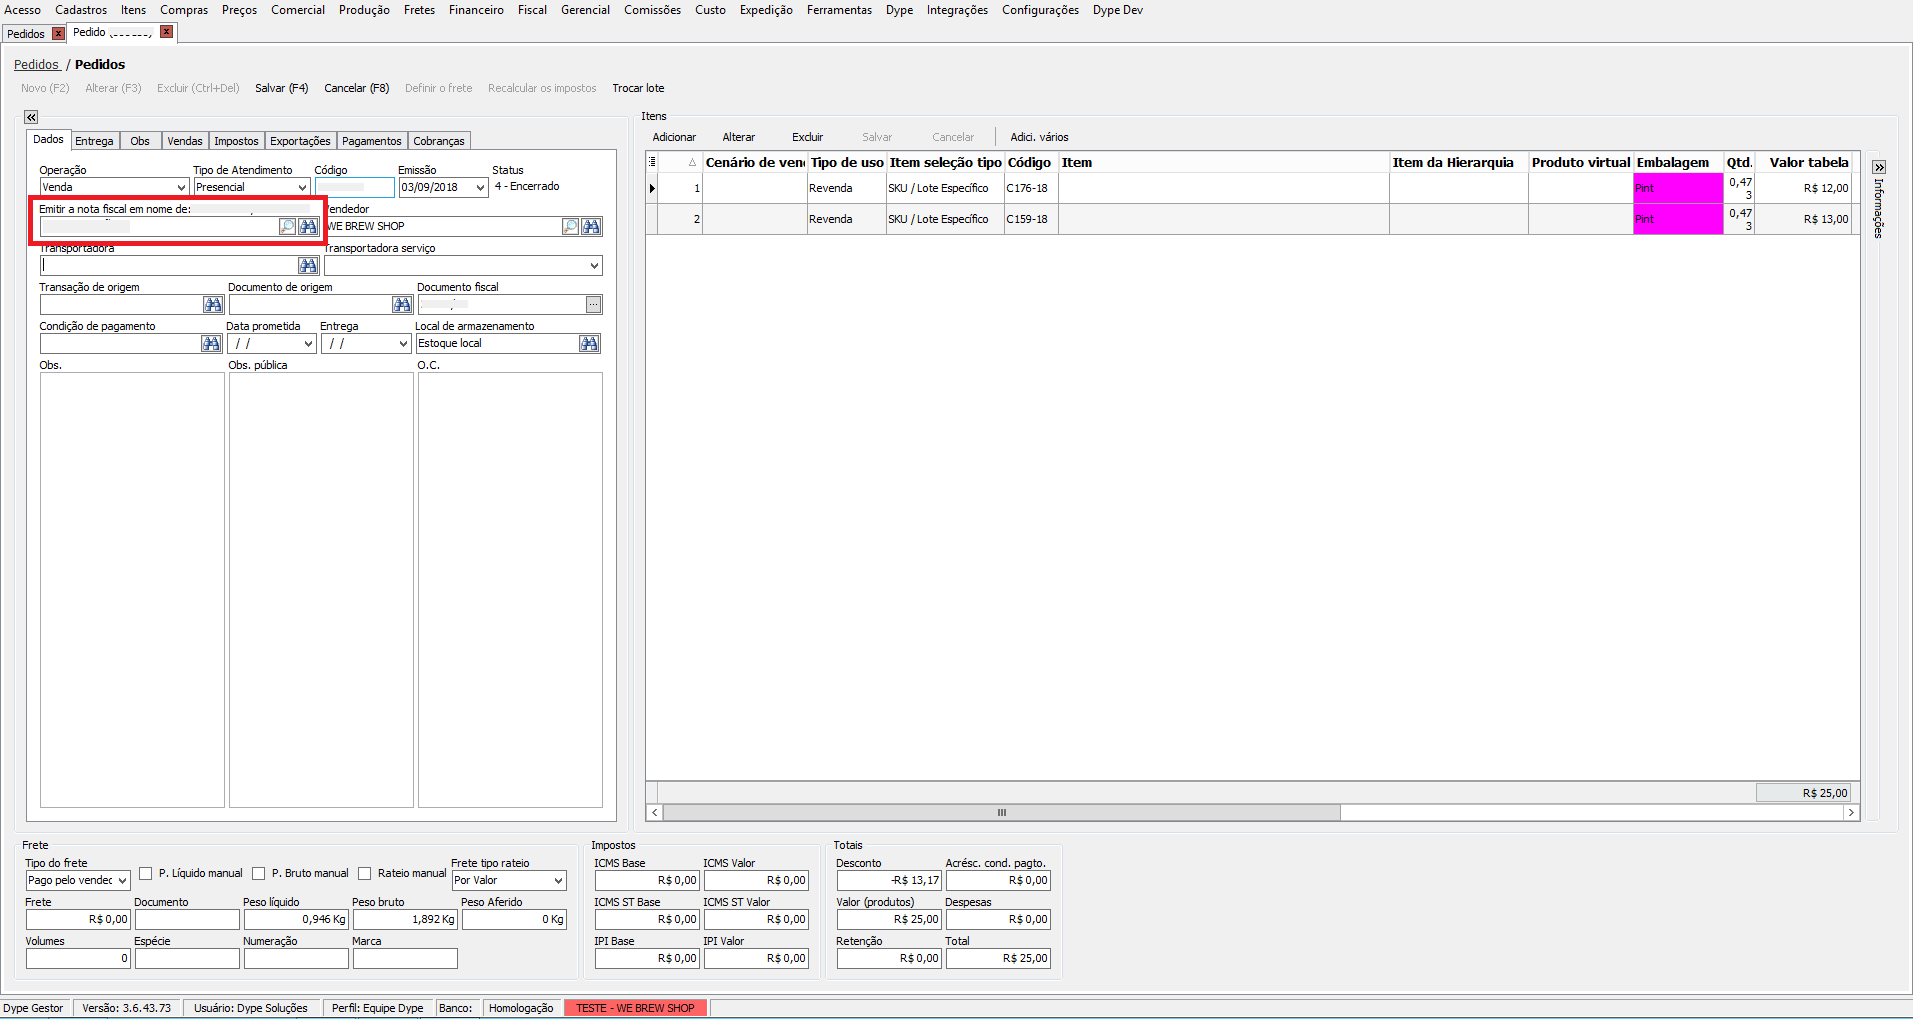This screenshot has height=1019, width=1913.
Task: Open the Frete tipo rateio dropdown
Action: click(558, 881)
